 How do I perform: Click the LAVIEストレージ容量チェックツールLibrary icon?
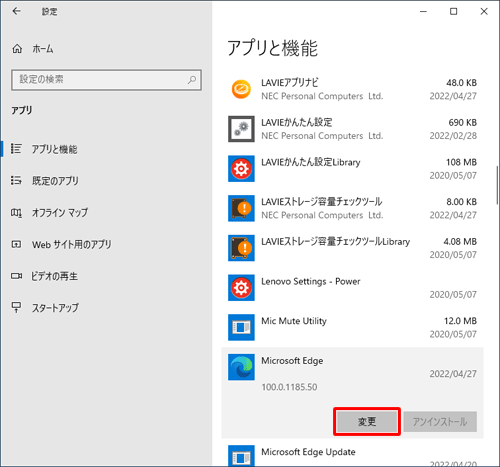click(x=241, y=248)
